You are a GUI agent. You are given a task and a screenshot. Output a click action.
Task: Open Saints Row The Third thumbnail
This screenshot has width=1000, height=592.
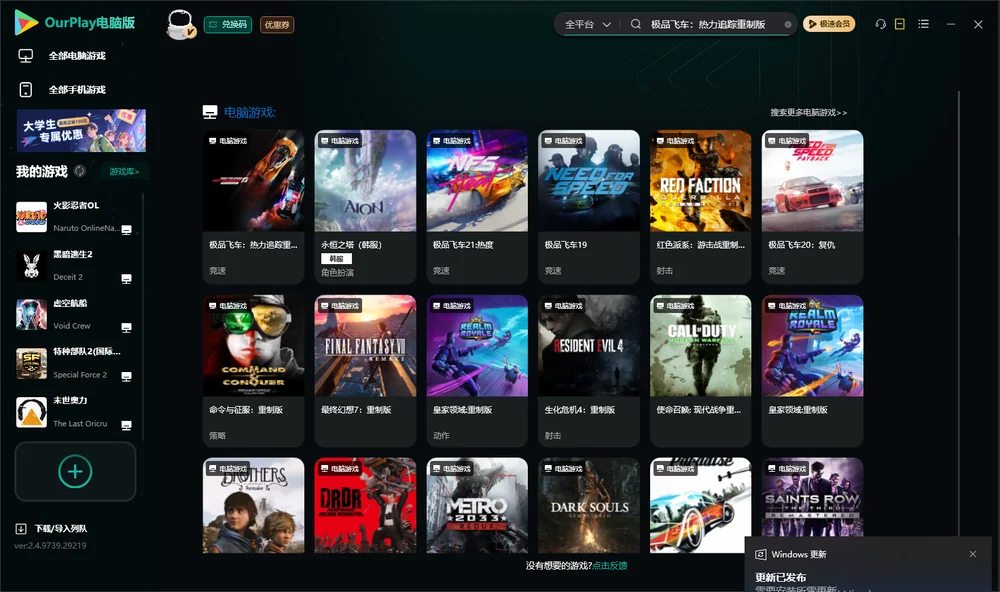tap(812, 498)
